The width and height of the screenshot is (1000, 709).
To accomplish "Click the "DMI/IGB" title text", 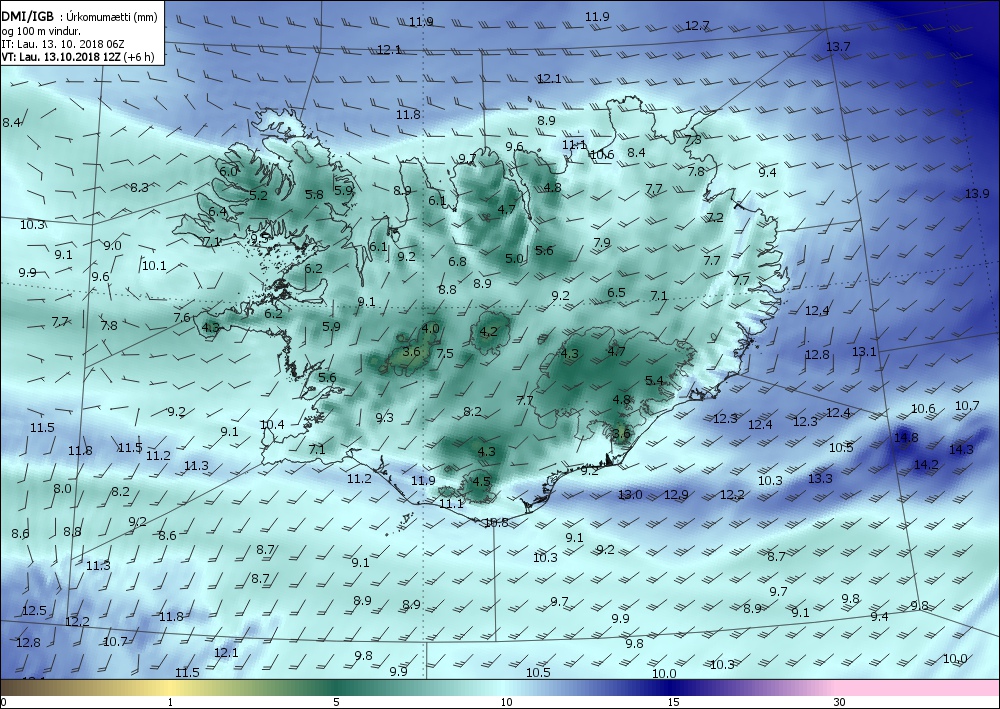I will point(27,17).
